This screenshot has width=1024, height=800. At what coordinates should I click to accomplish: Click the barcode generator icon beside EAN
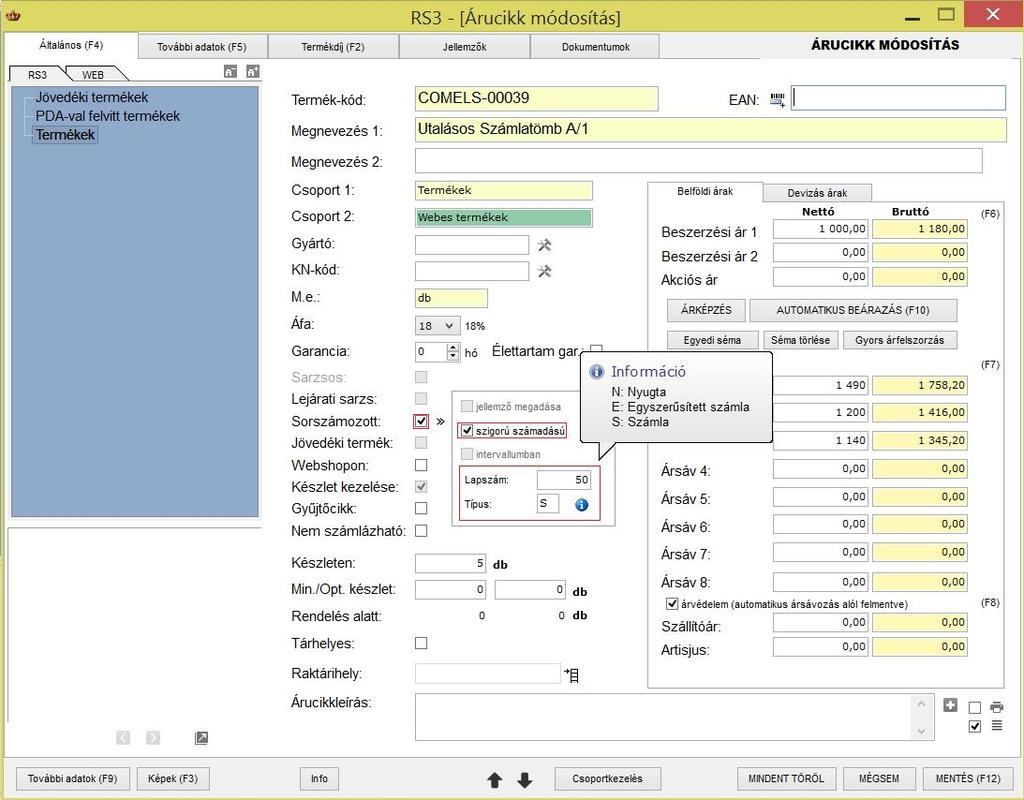coord(777,100)
